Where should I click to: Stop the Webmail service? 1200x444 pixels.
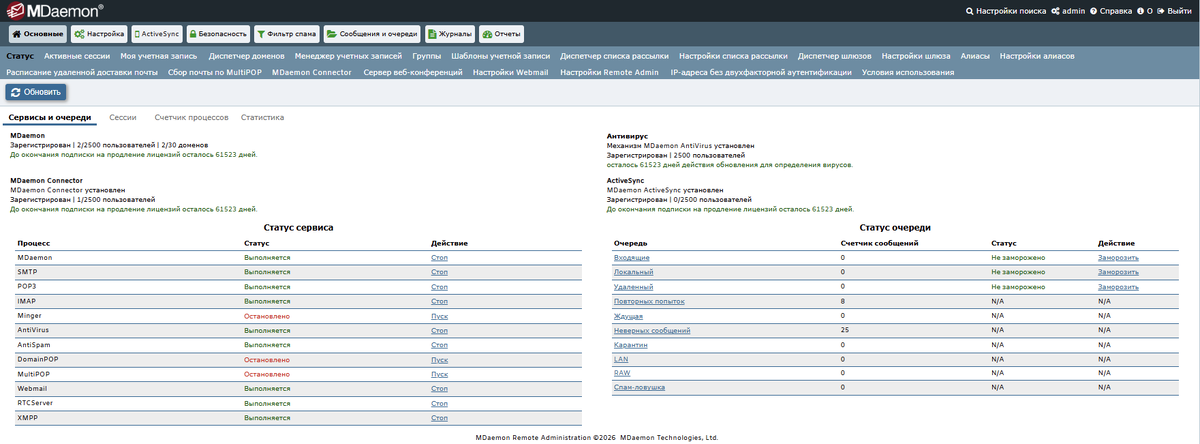pos(439,388)
